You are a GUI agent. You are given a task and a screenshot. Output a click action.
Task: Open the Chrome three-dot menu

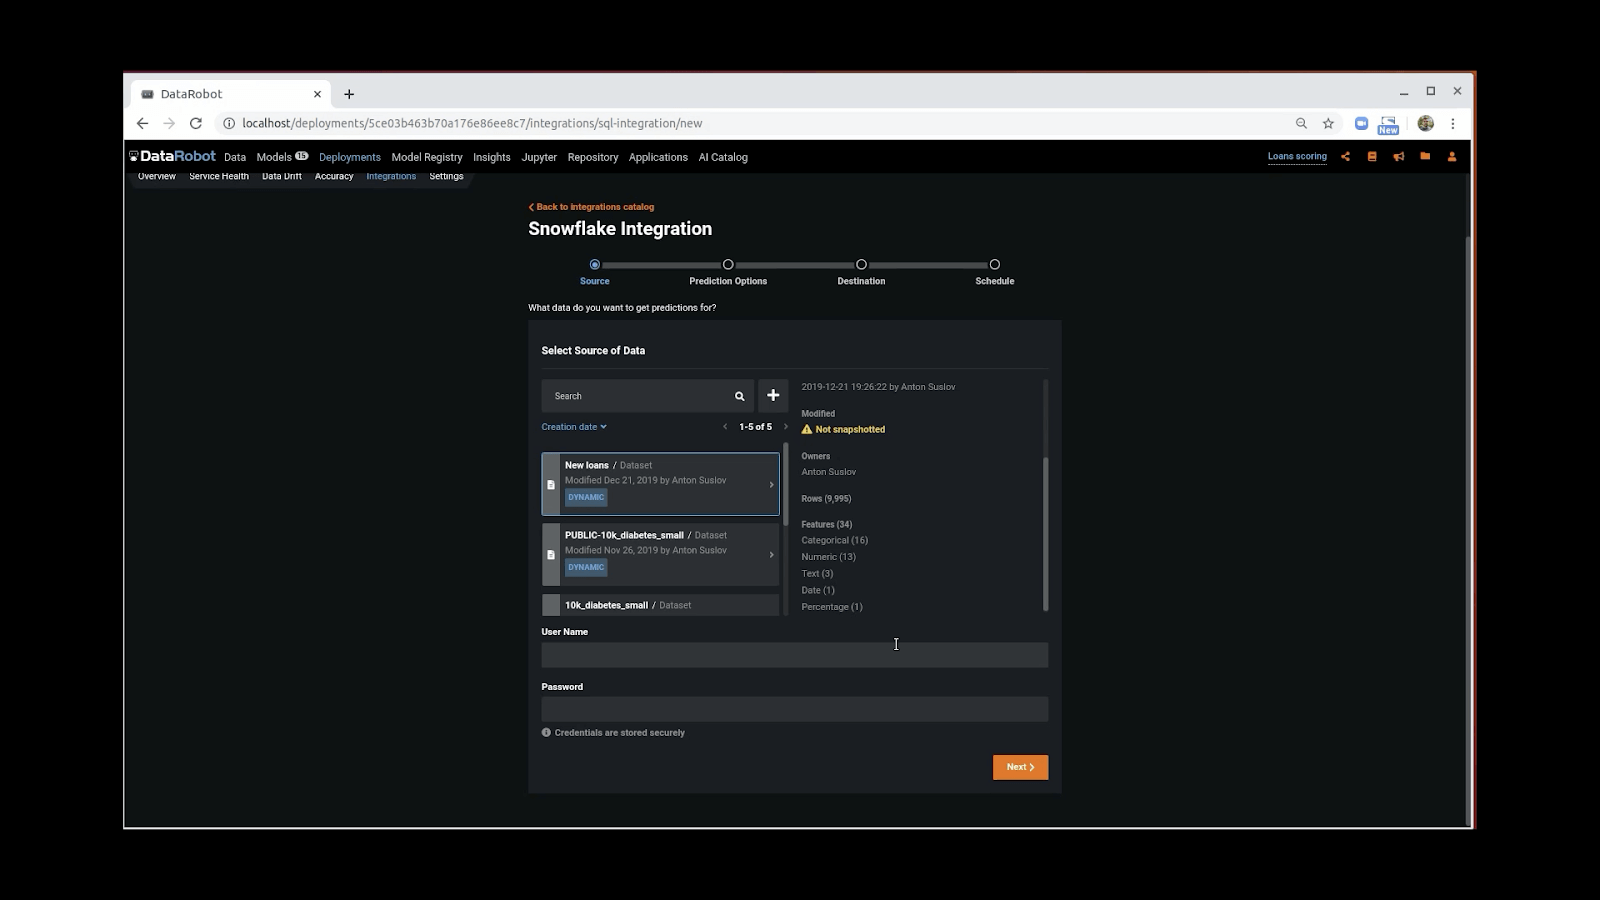tap(1453, 123)
